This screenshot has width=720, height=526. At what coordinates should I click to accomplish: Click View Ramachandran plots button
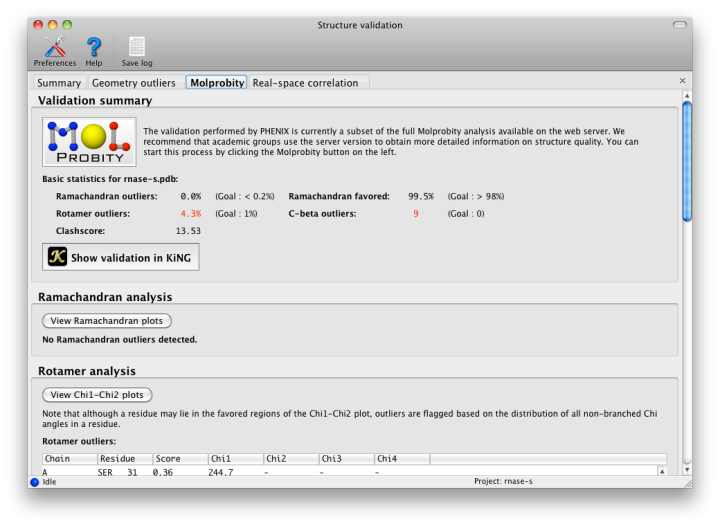point(107,321)
